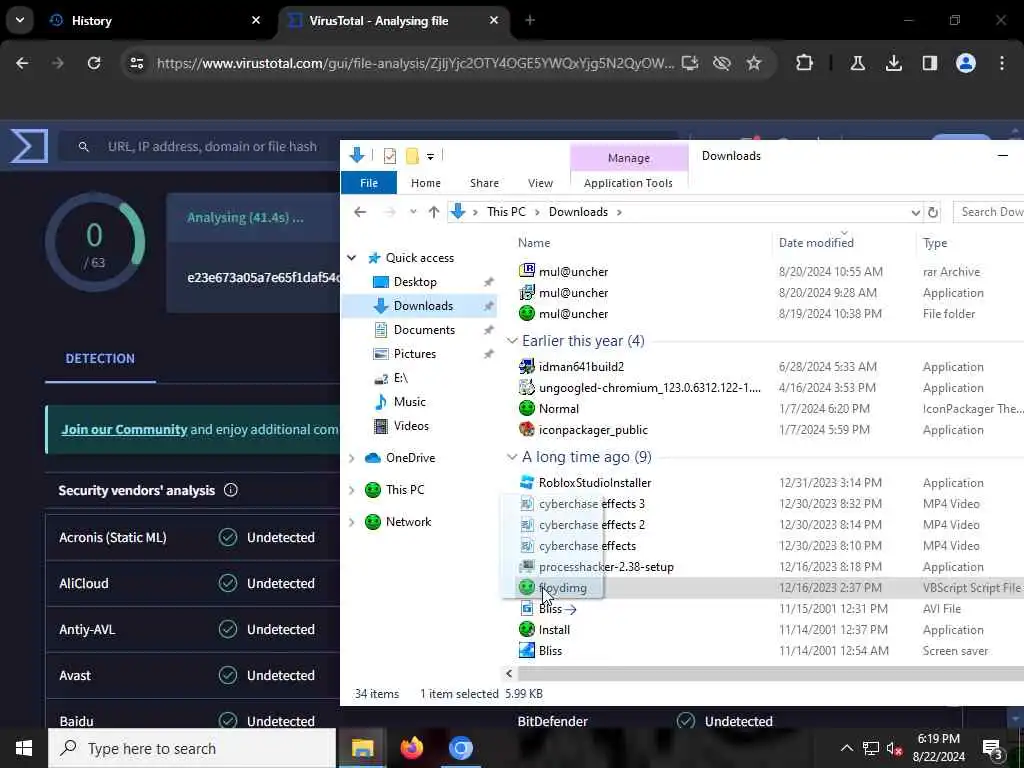Select Pictures in the navigation pane
Image resolution: width=1024 pixels, height=768 pixels.
tap(415, 354)
